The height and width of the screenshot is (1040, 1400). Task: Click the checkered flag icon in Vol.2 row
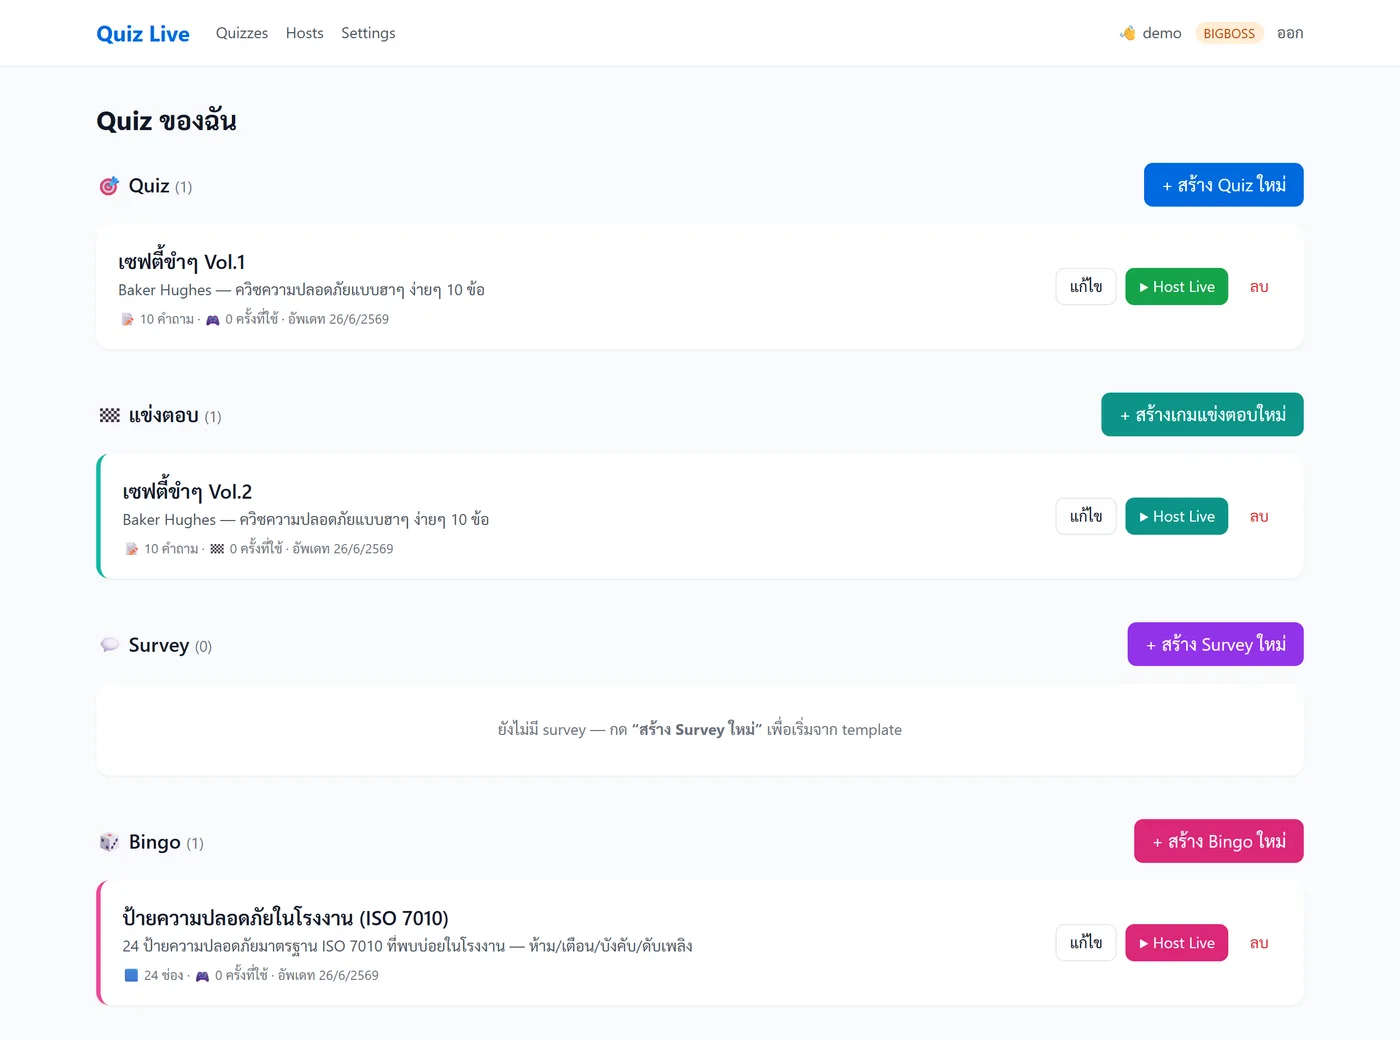(x=217, y=549)
